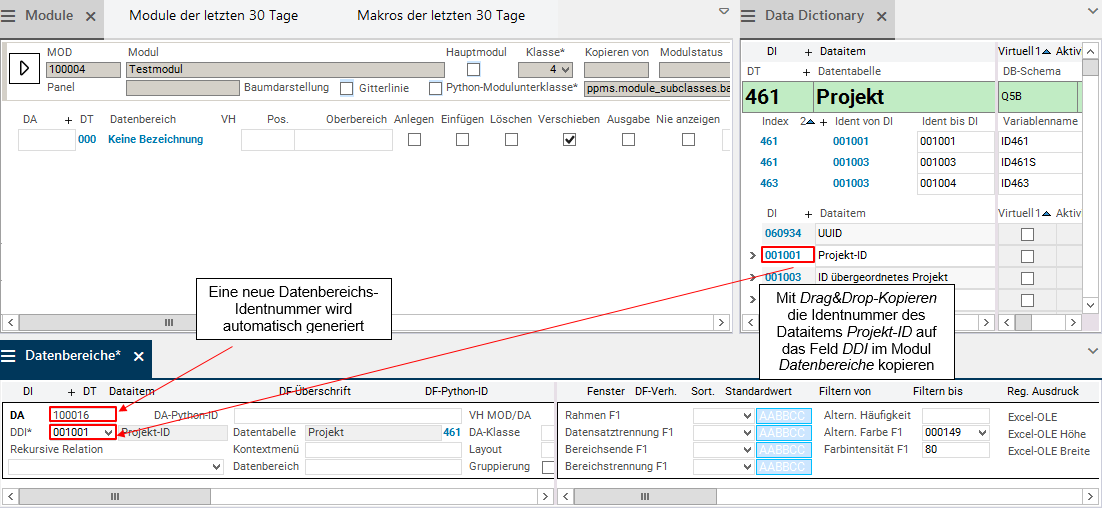Open the Datenbereiche panel hamburger menu
This screenshot has height=509, width=1103.
point(8,356)
